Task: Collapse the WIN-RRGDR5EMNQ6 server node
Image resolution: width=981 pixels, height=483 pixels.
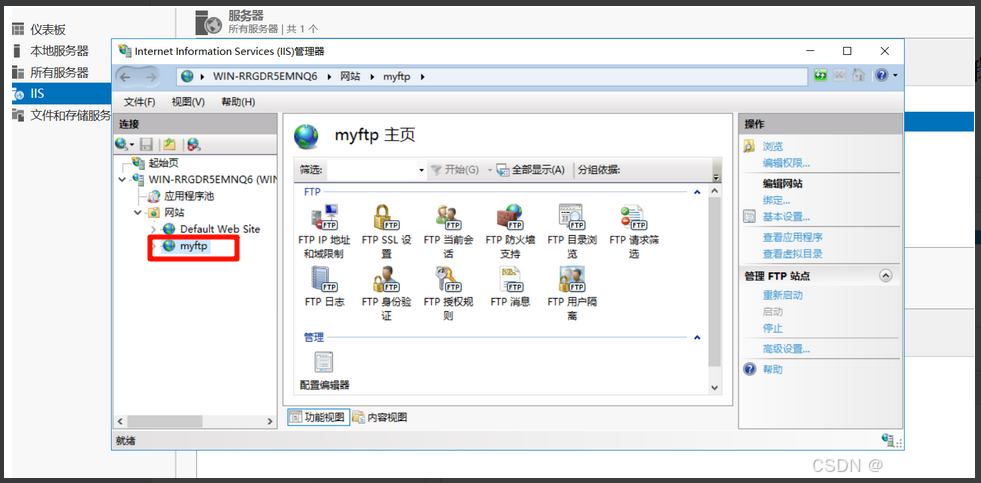Action: [121, 180]
